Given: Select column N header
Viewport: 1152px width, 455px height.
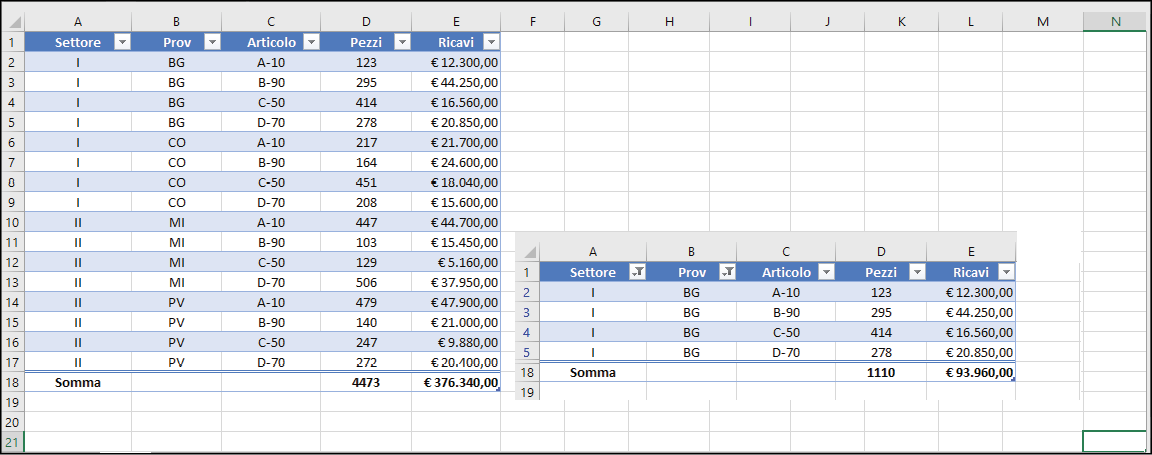Looking at the screenshot, I should point(1116,22).
